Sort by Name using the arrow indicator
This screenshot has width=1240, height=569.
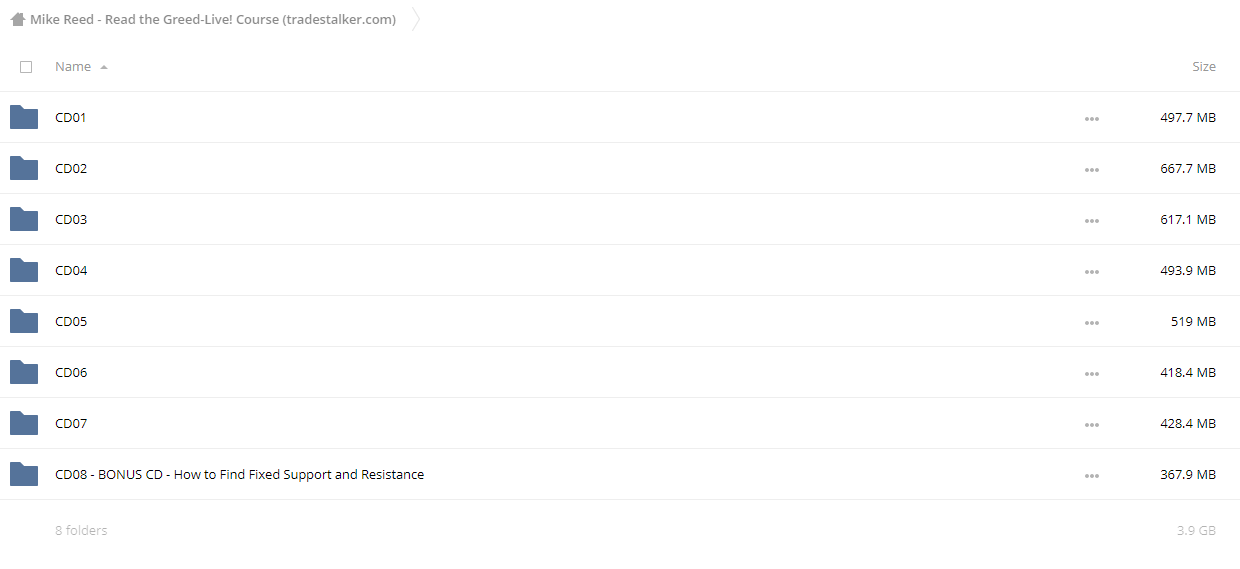[x=104, y=67]
